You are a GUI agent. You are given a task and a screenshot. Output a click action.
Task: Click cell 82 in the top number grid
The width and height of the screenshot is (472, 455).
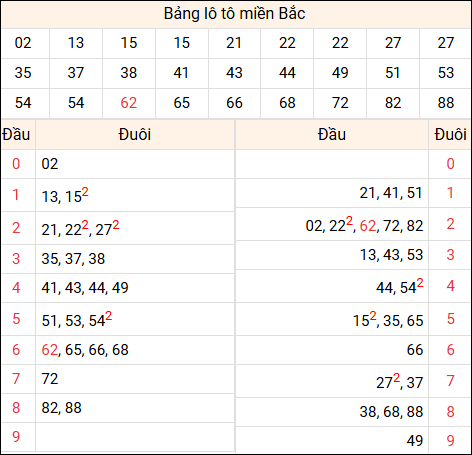tap(393, 103)
